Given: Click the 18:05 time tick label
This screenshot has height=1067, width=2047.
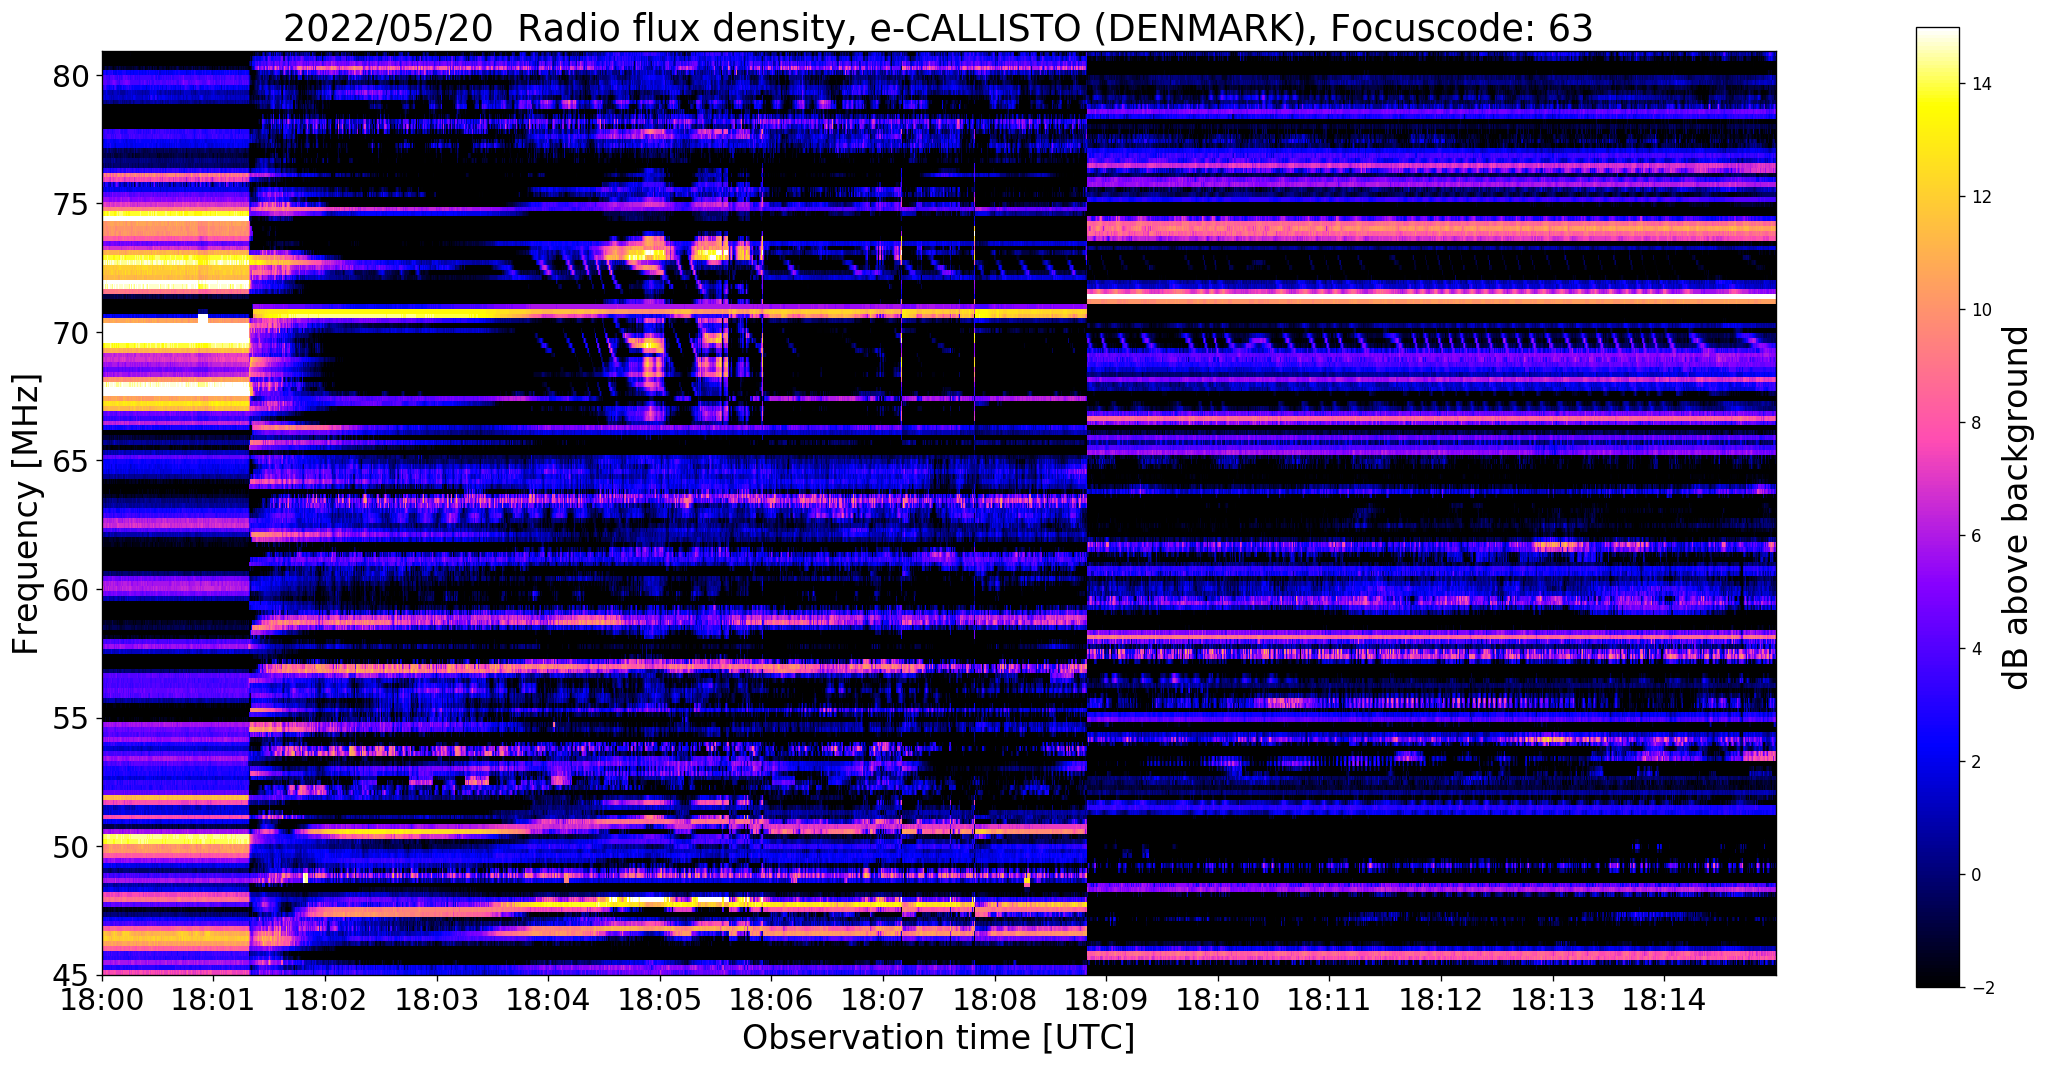Looking at the screenshot, I should coord(660,999).
